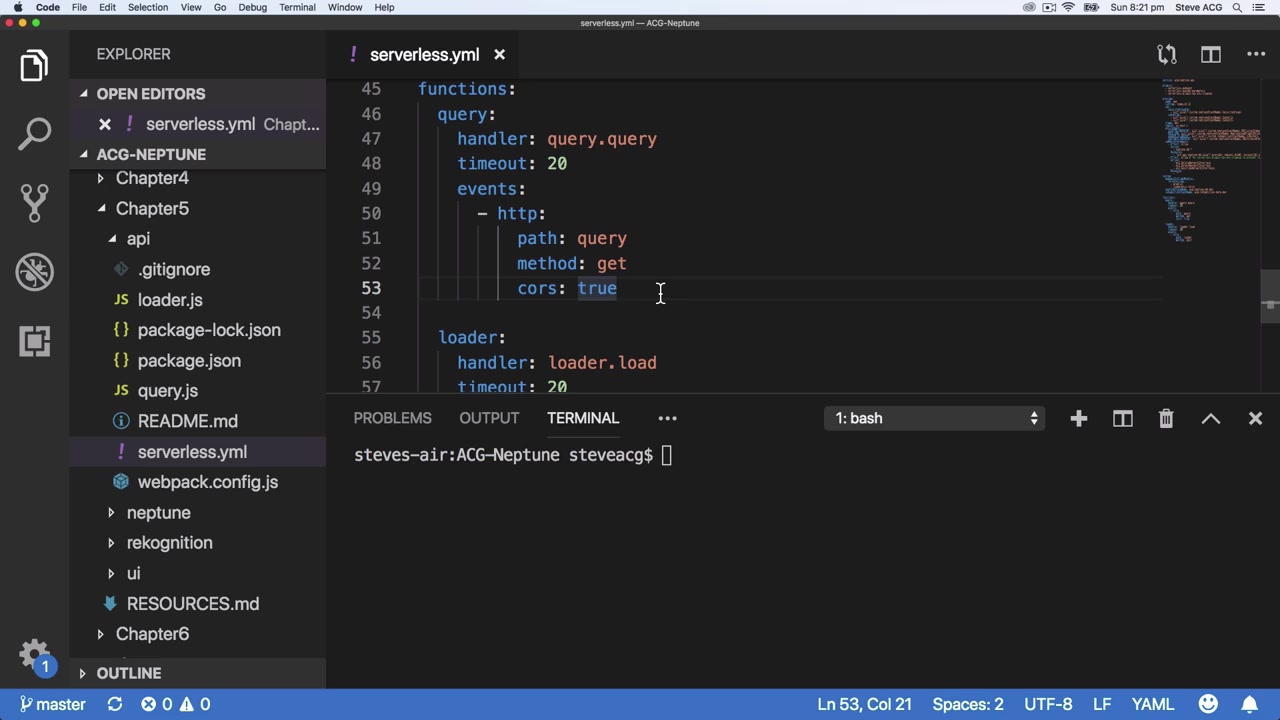Screen dimensions: 1280x720
Task: Split the terminal pane
Action: [x=1122, y=419]
